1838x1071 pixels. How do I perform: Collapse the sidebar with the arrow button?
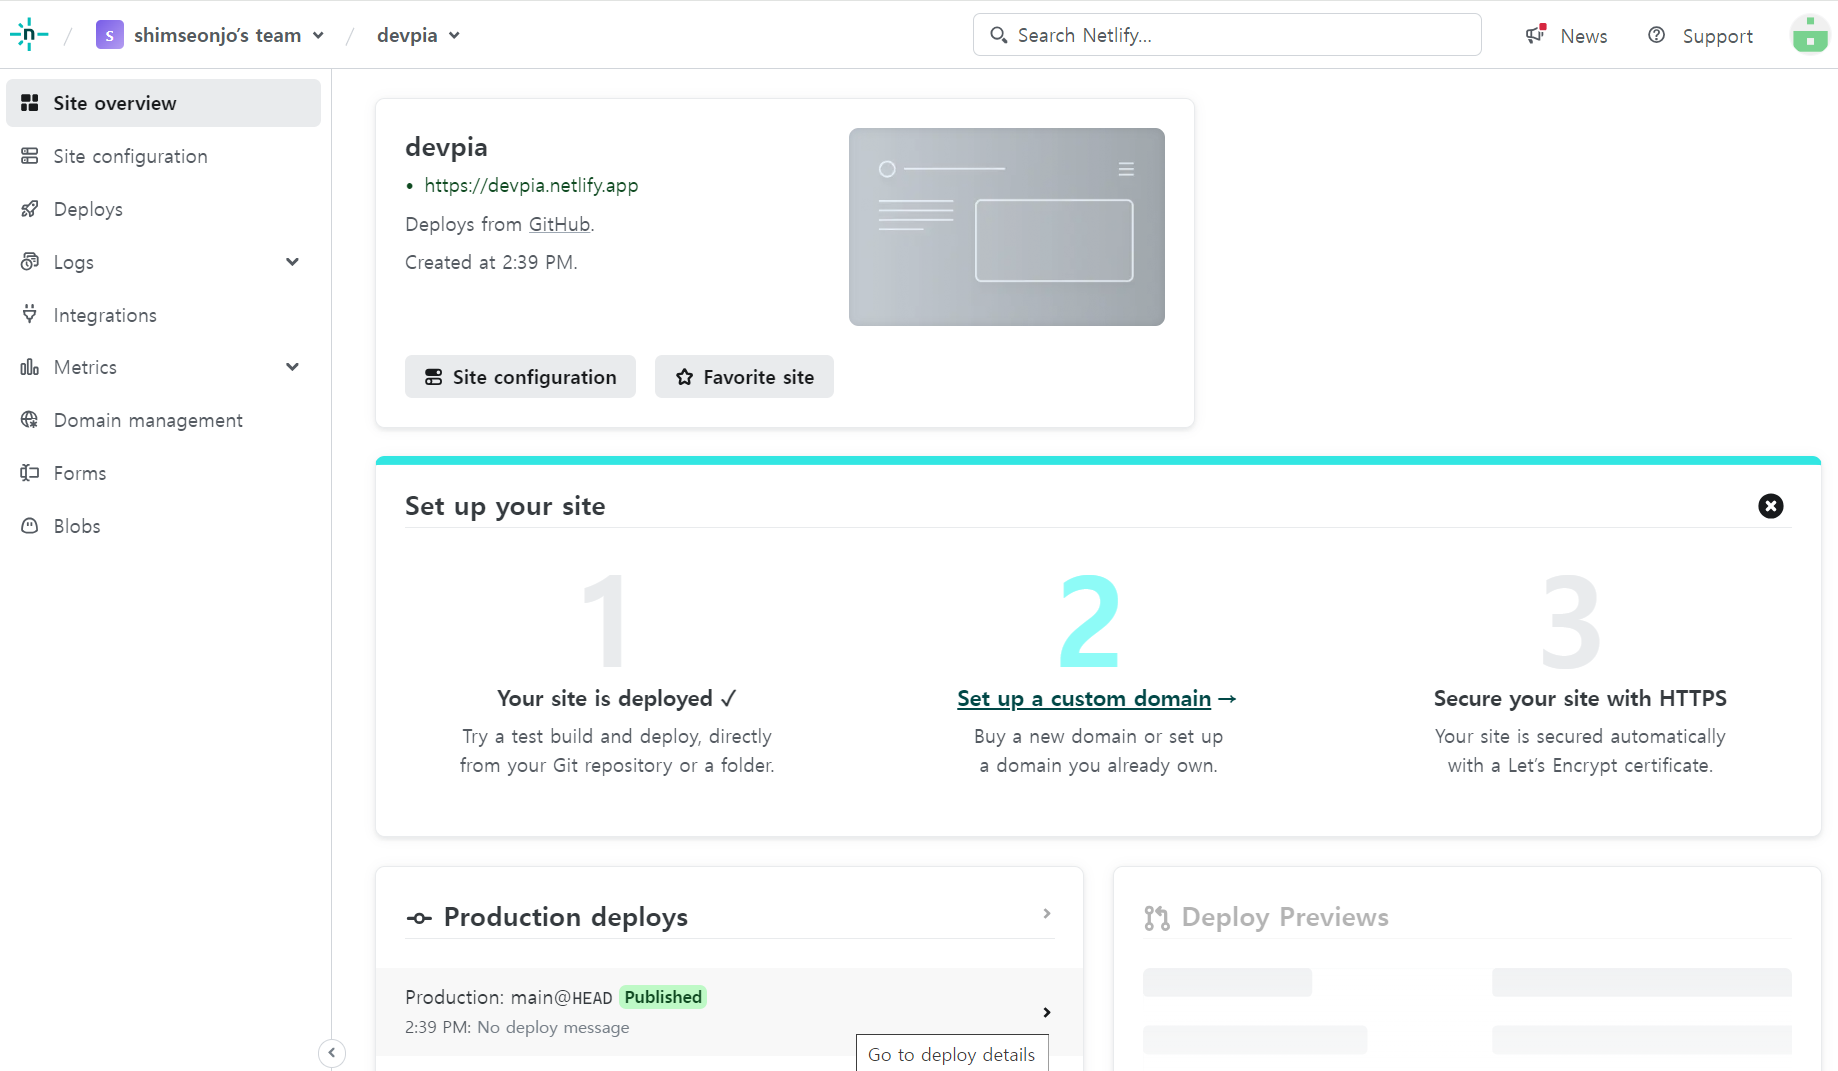click(x=332, y=1053)
